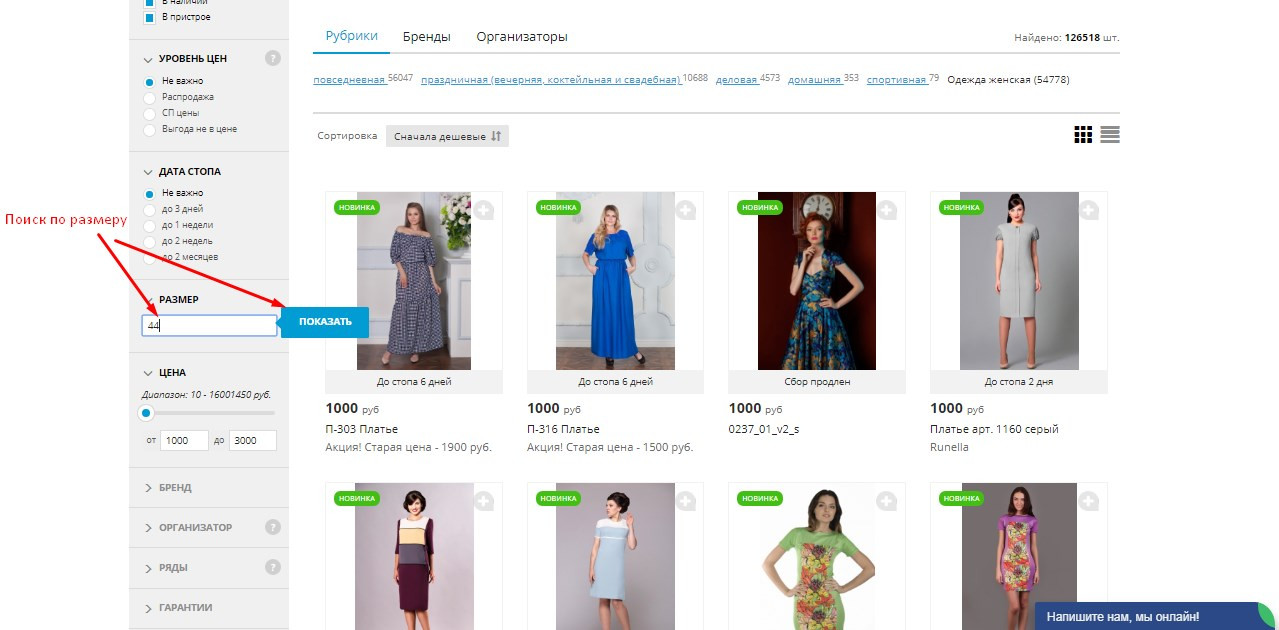Open Сначала дешевые sorting dropdown
The height and width of the screenshot is (630, 1279).
coord(447,136)
